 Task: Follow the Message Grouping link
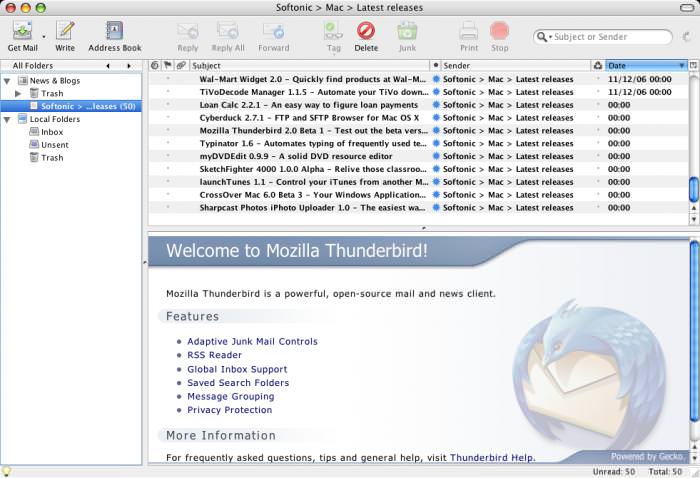point(231,397)
